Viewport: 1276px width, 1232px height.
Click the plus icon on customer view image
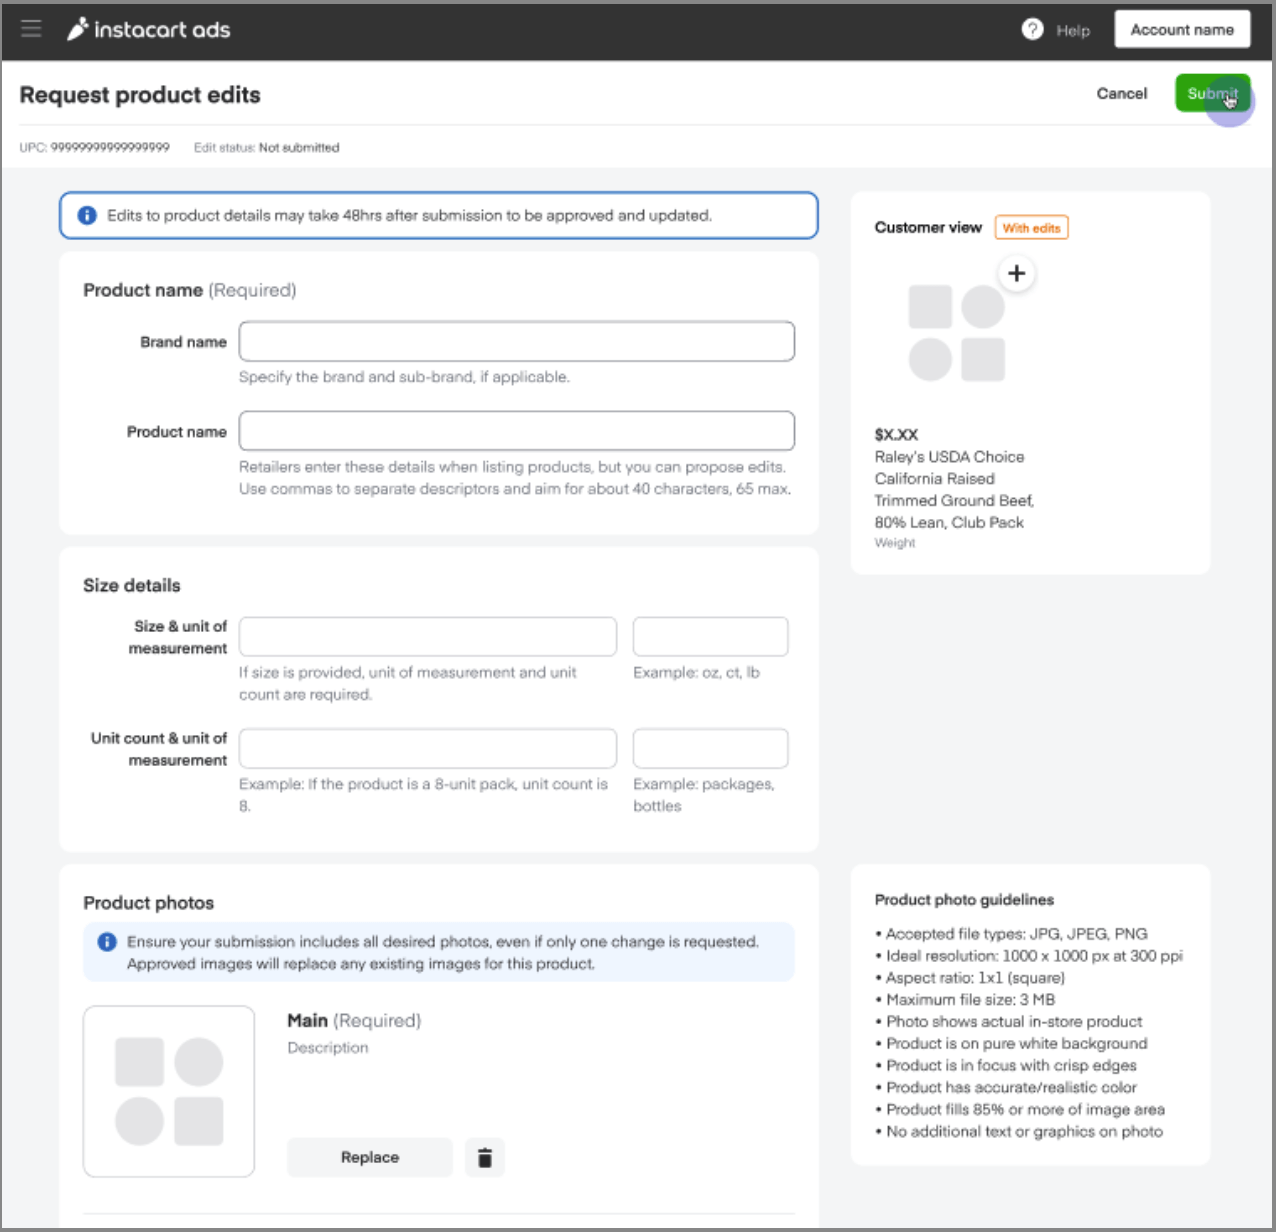[x=1016, y=273]
